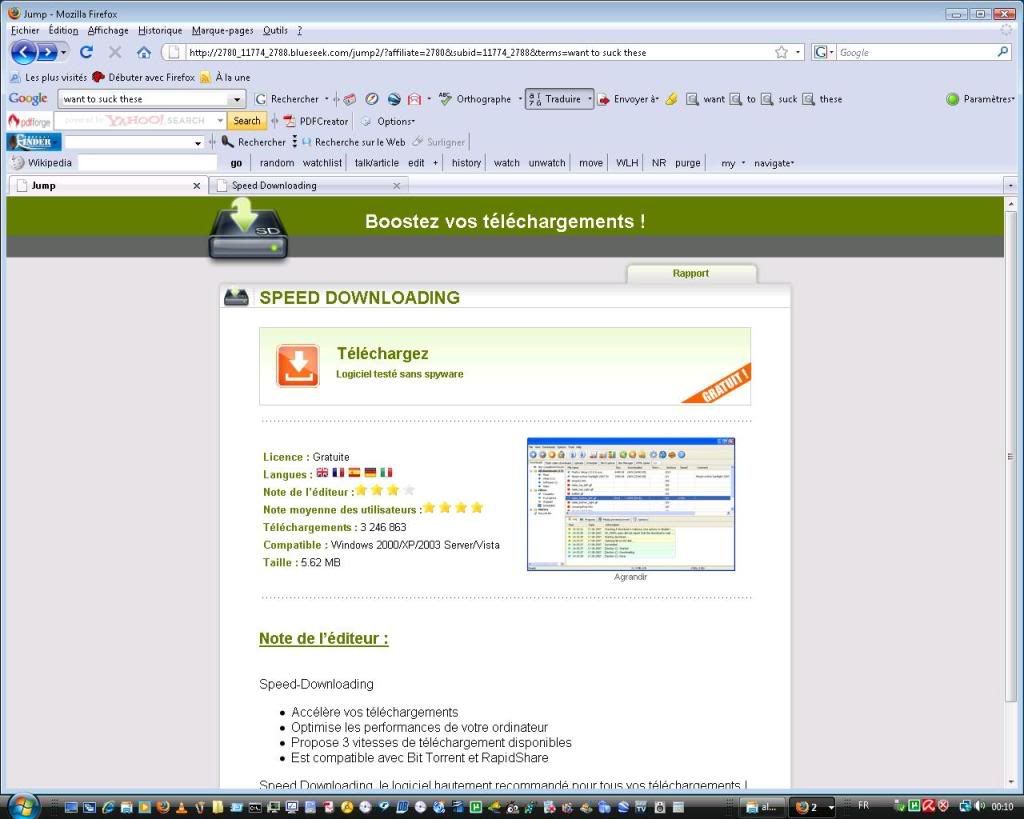Open the Rechercher dropdown arrow in Google toolbar
The height and width of the screenshot is (819, 1024).
(x=327, y=99)
